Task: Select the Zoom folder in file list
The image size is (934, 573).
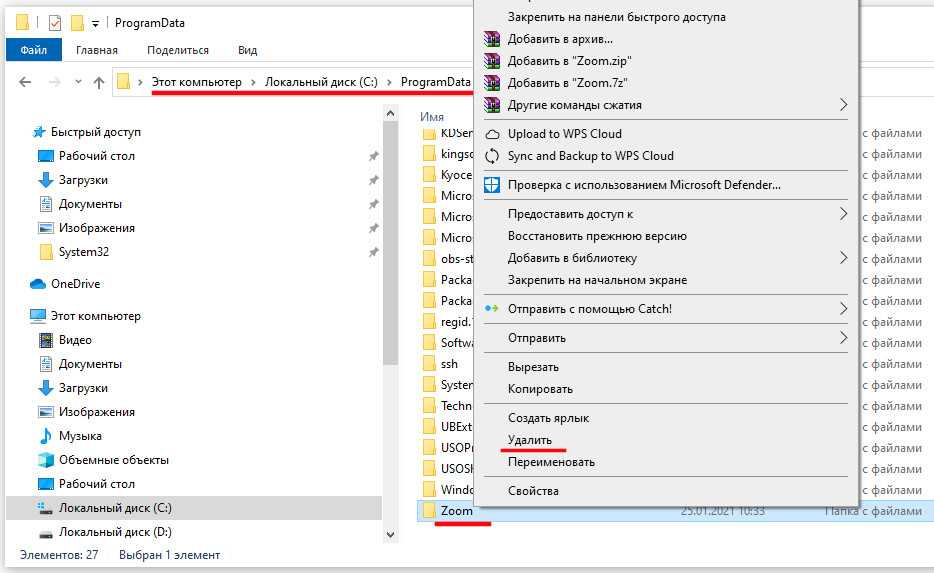Action: [456, 511]
